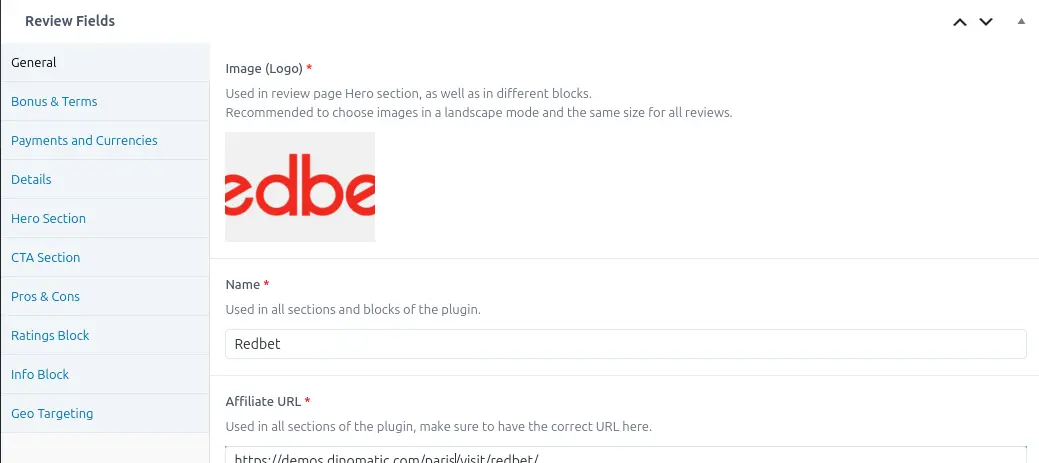This screenshot has height=463, width=1039.
Task: Open the Hero Section tab
Action: pyautogui.click(x=48, y=218)
